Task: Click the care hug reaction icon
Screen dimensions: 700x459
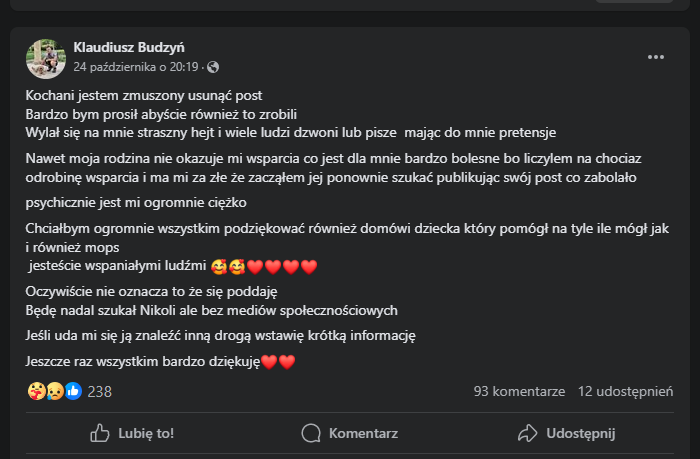Action: 36,391
